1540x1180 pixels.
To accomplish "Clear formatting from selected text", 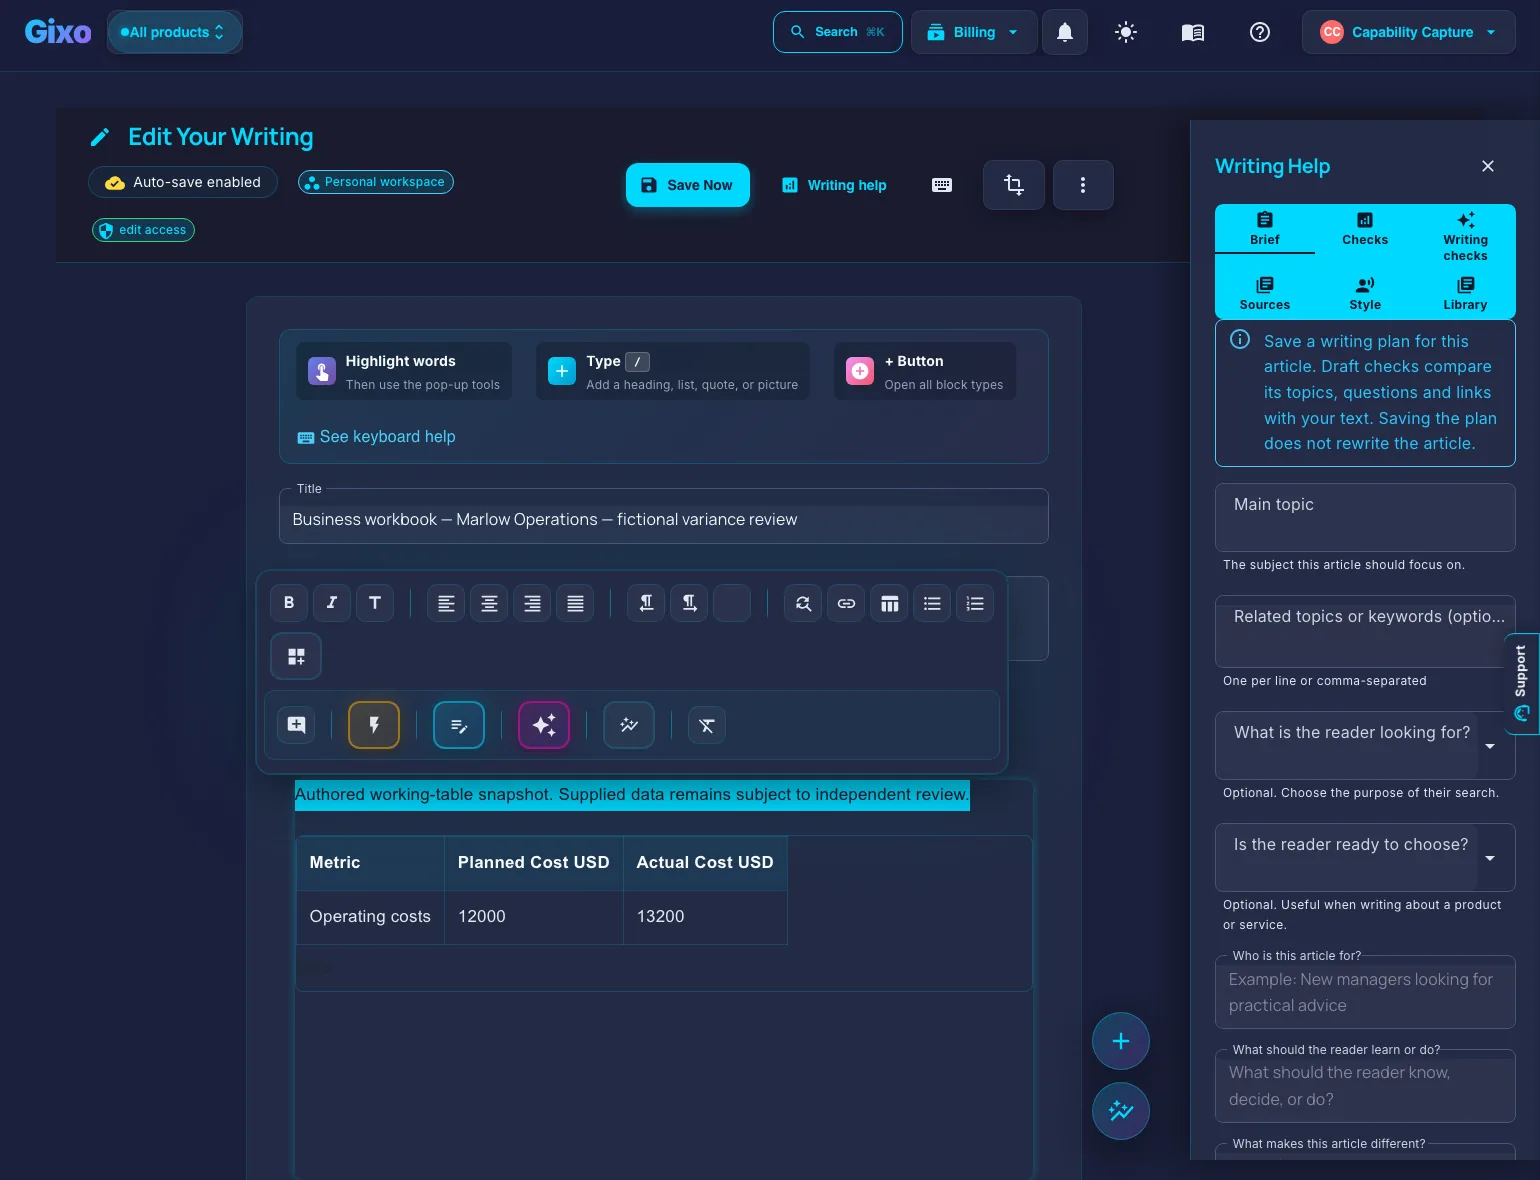I will pyautogui.click(x=707, y=725).
